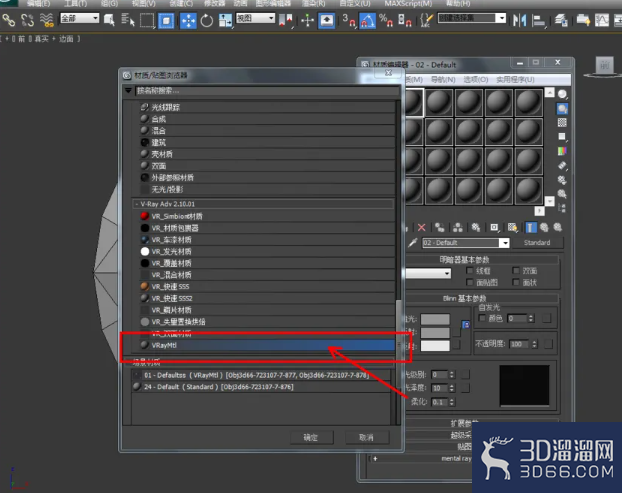Expand the mental ray rollout plus
622x493 pixels.
[x=375, y=458]
